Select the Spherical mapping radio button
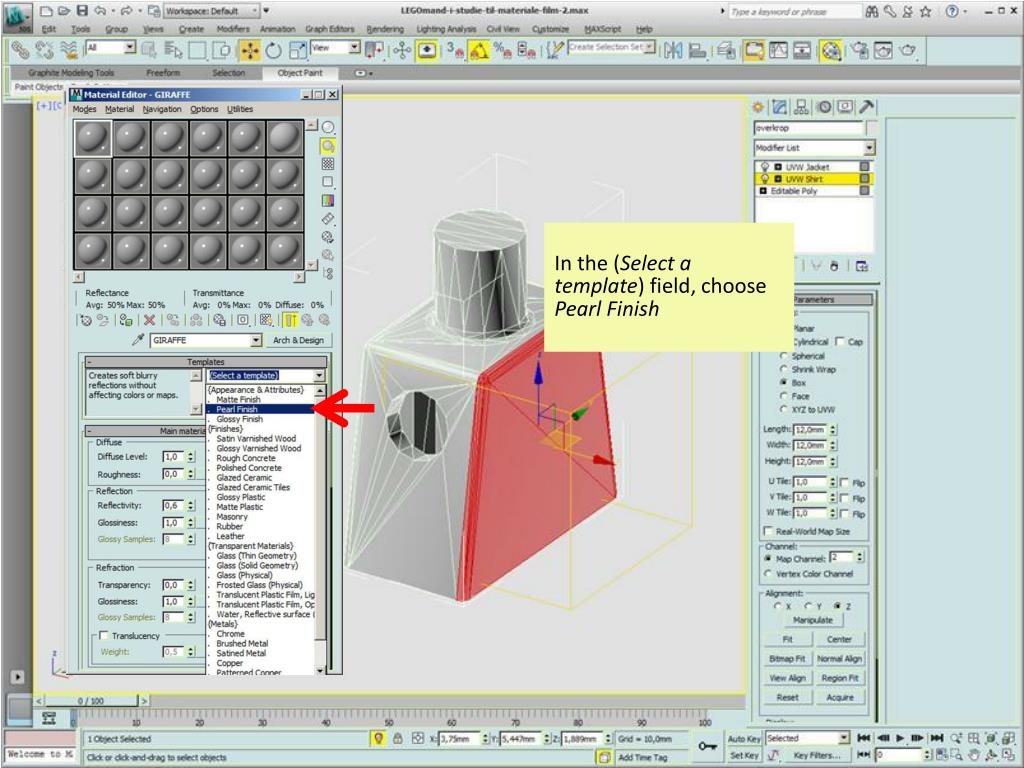The height and width of the screenshot is (768, 1024). pyautogui.click(x=784, y=356)
